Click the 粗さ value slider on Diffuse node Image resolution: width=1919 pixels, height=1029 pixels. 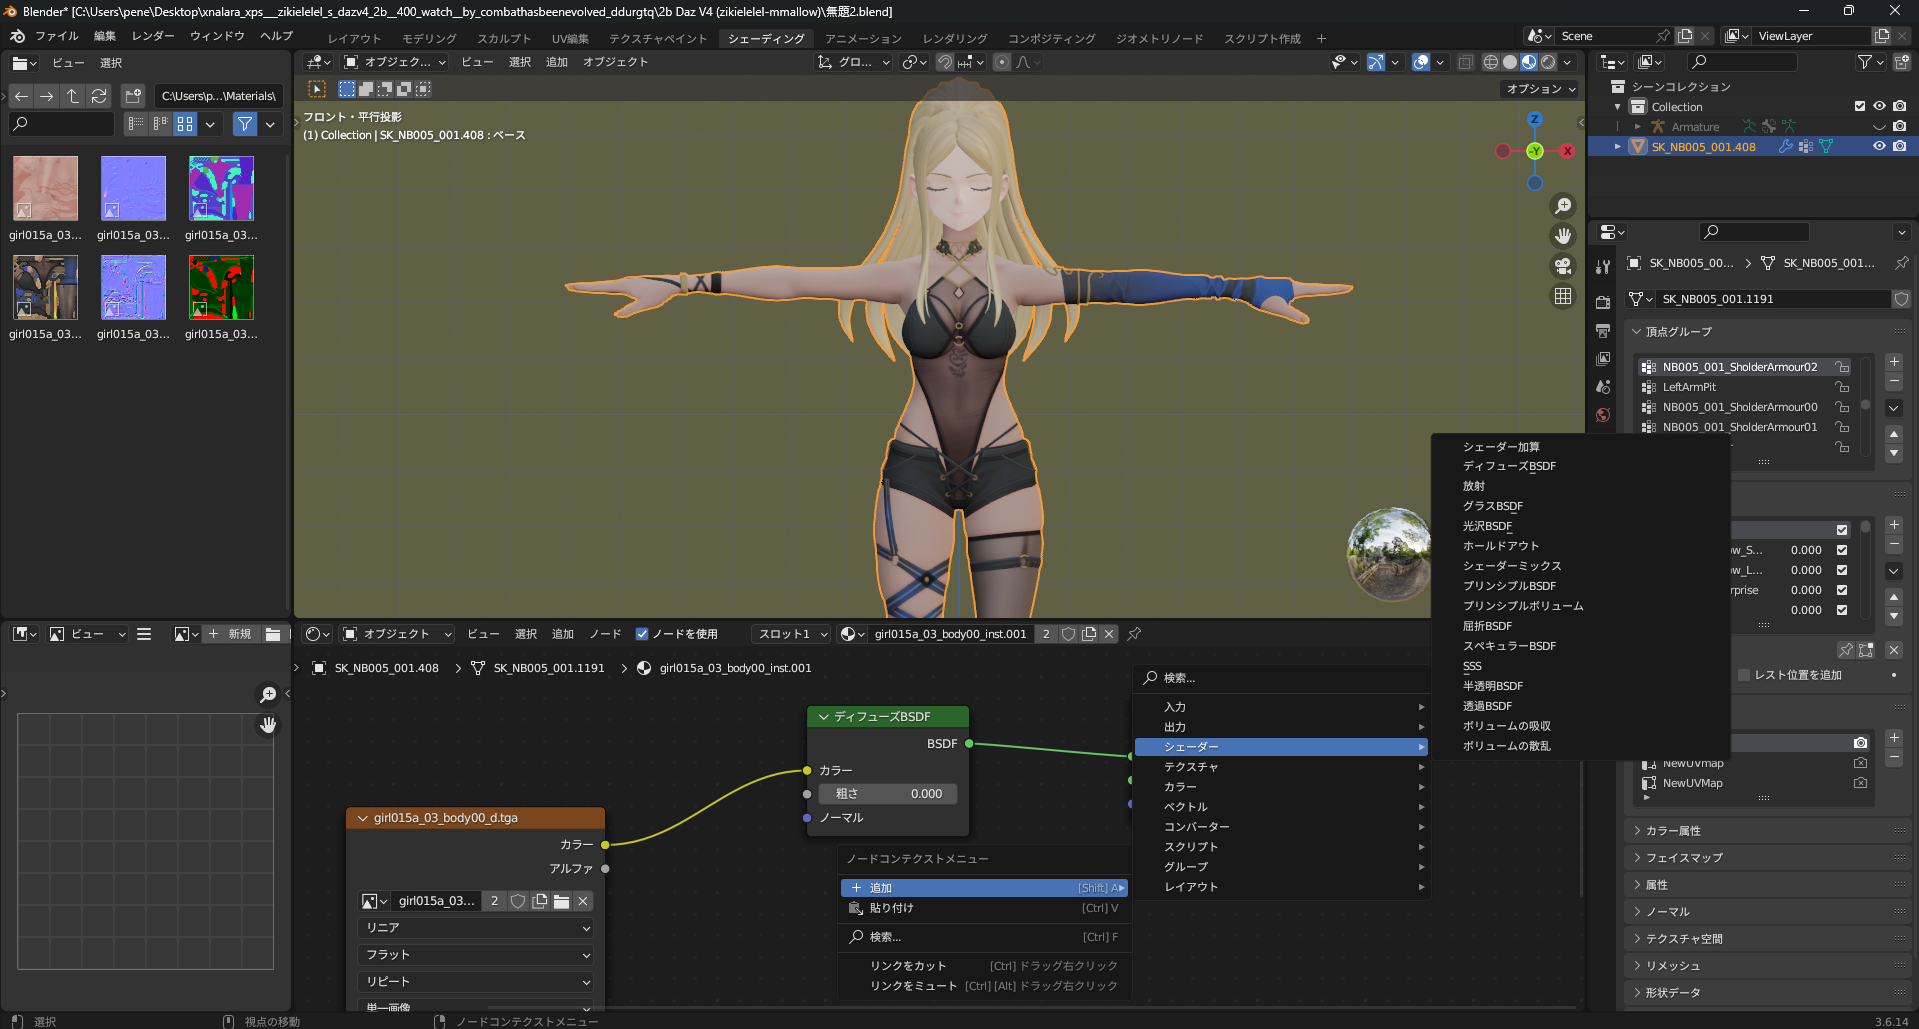click(888, 794)
